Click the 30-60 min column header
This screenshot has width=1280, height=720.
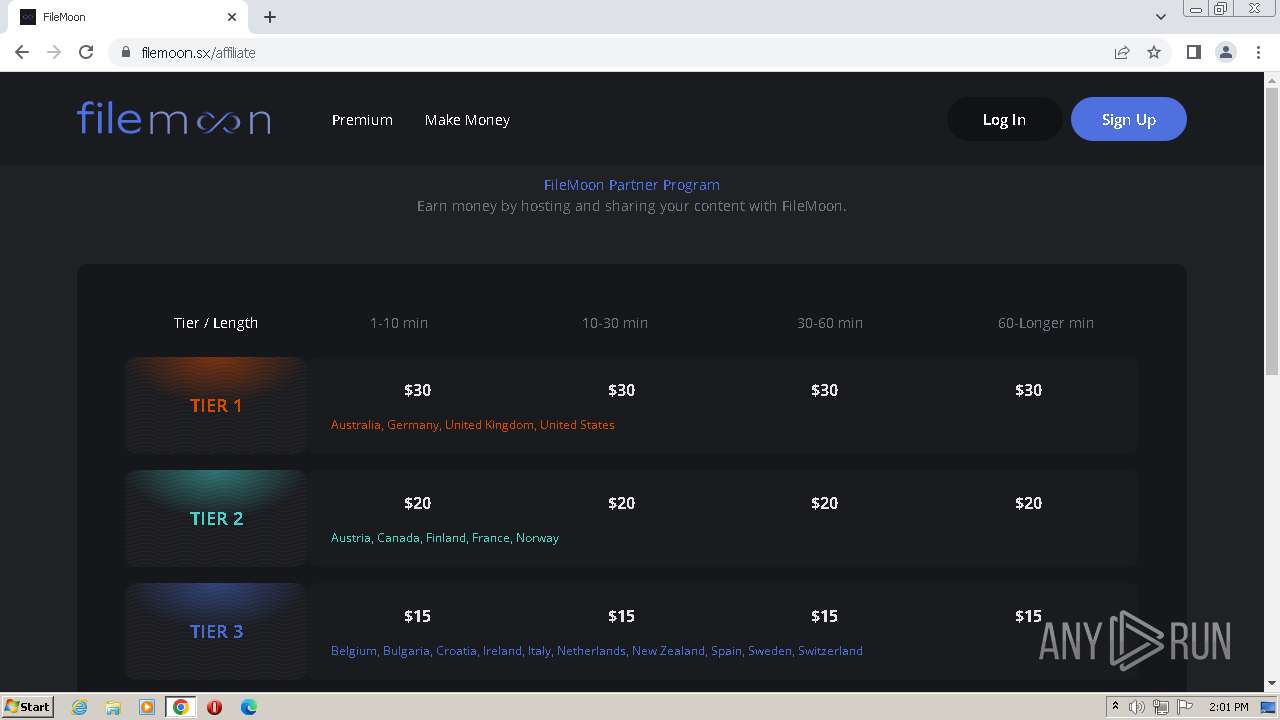pos(830,322)
